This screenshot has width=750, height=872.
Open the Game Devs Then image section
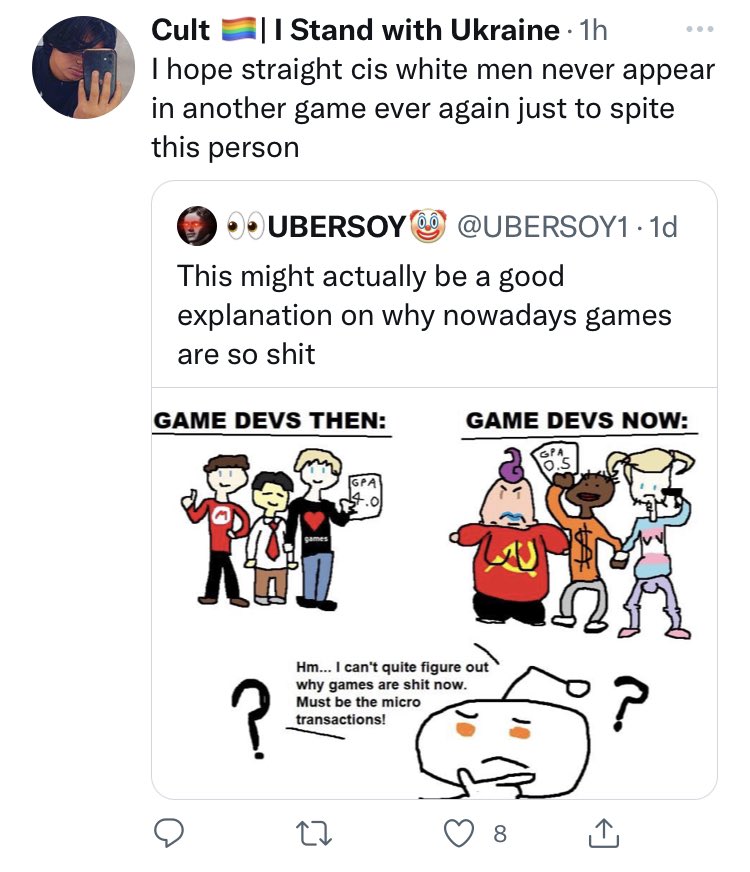click(x=271, y=512)
